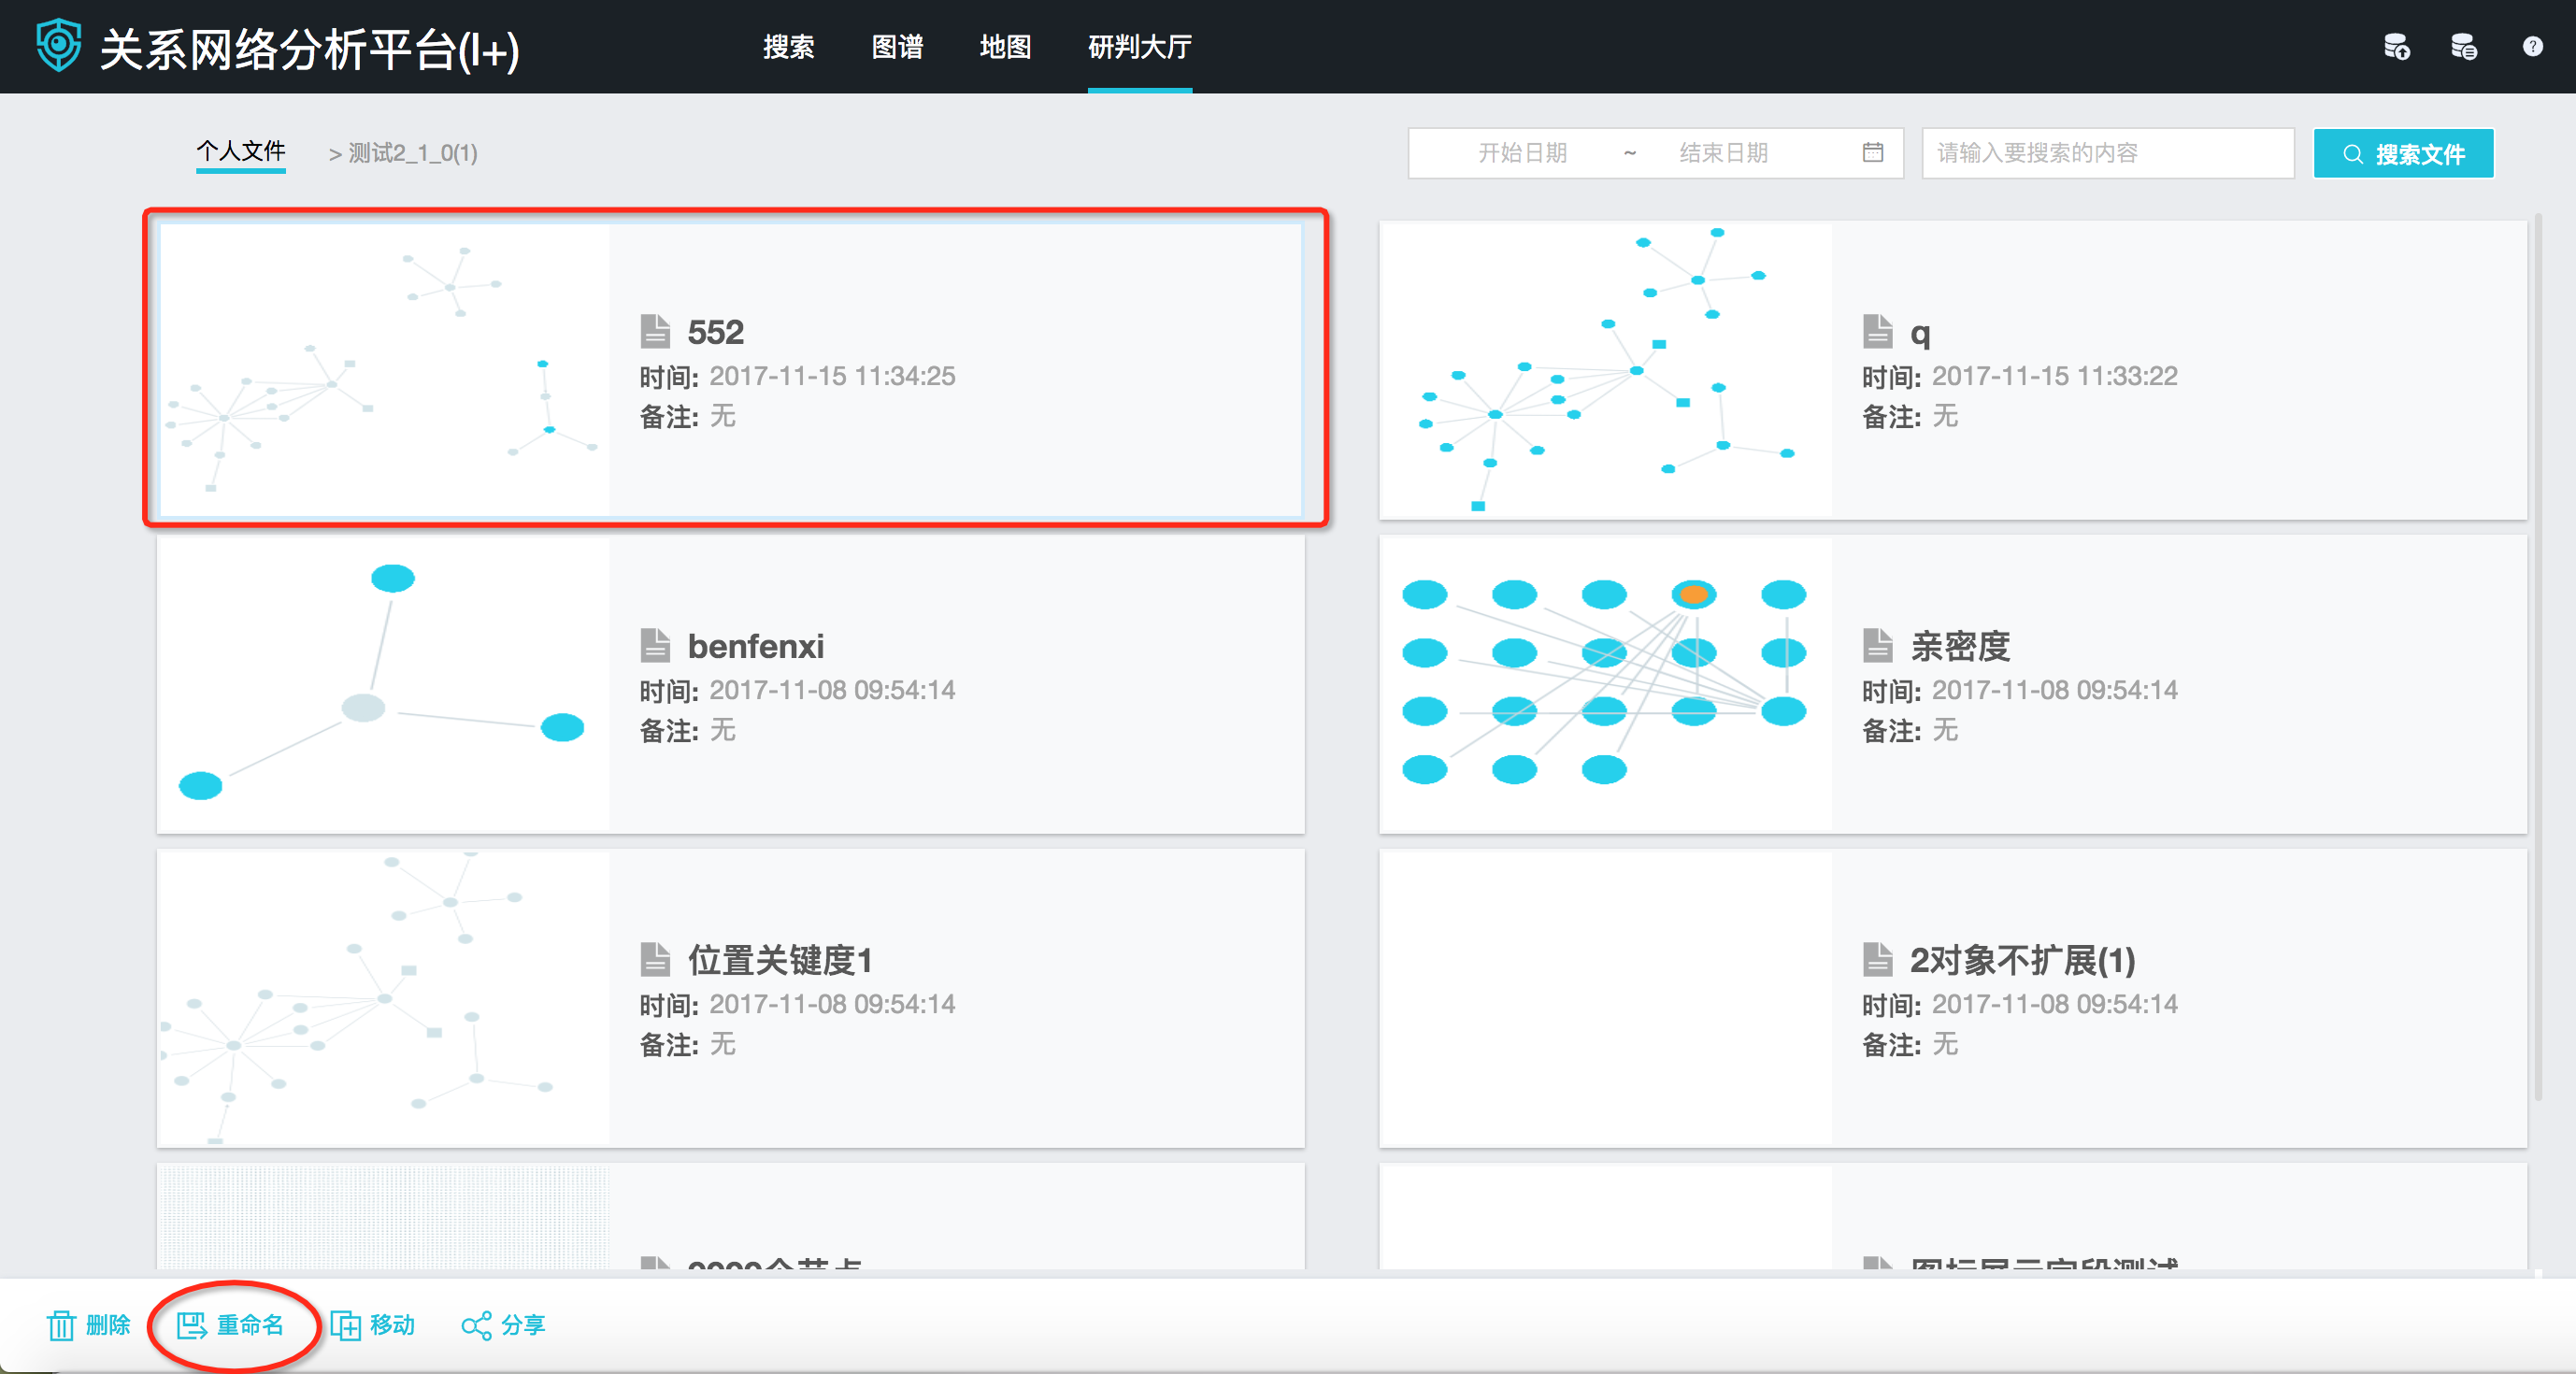2576x1374 pixels.
Task: Click the file icon beside 552
Action: [x=655, y=331]
